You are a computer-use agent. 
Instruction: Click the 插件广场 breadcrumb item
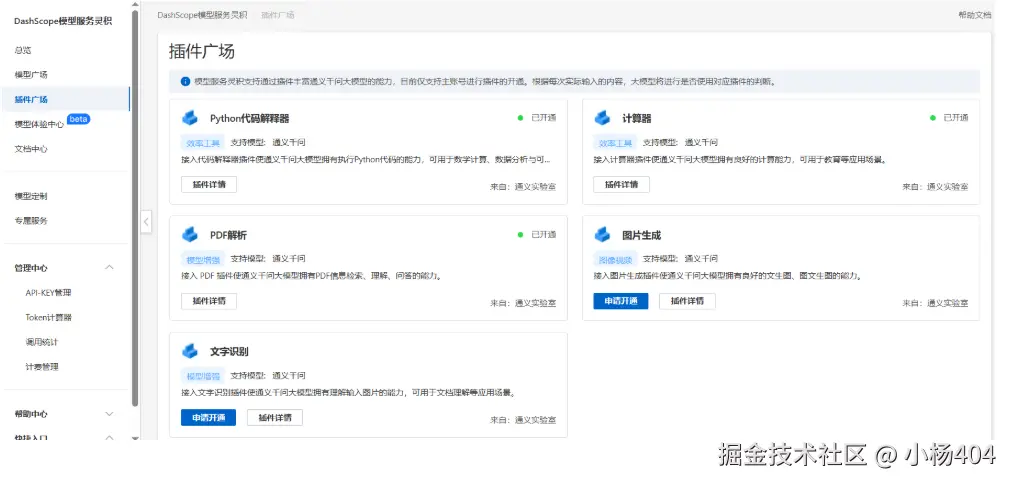click(x=278, y=15)
